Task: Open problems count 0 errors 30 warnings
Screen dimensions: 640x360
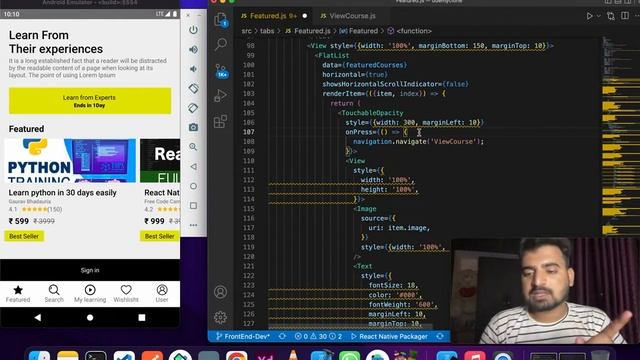Action: click(x=318, y=337)
